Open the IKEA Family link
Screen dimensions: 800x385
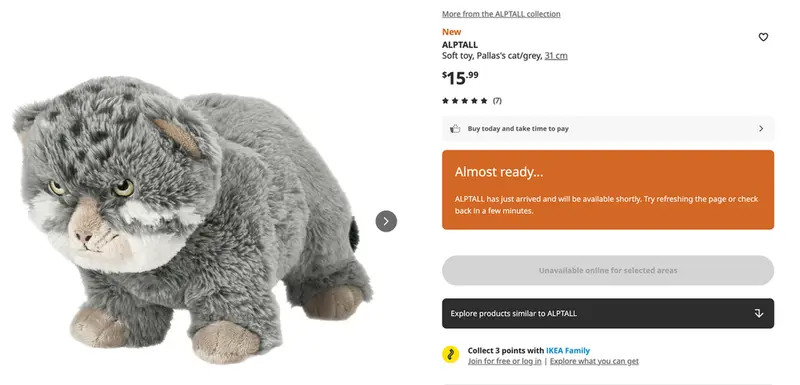coord(568,350)
